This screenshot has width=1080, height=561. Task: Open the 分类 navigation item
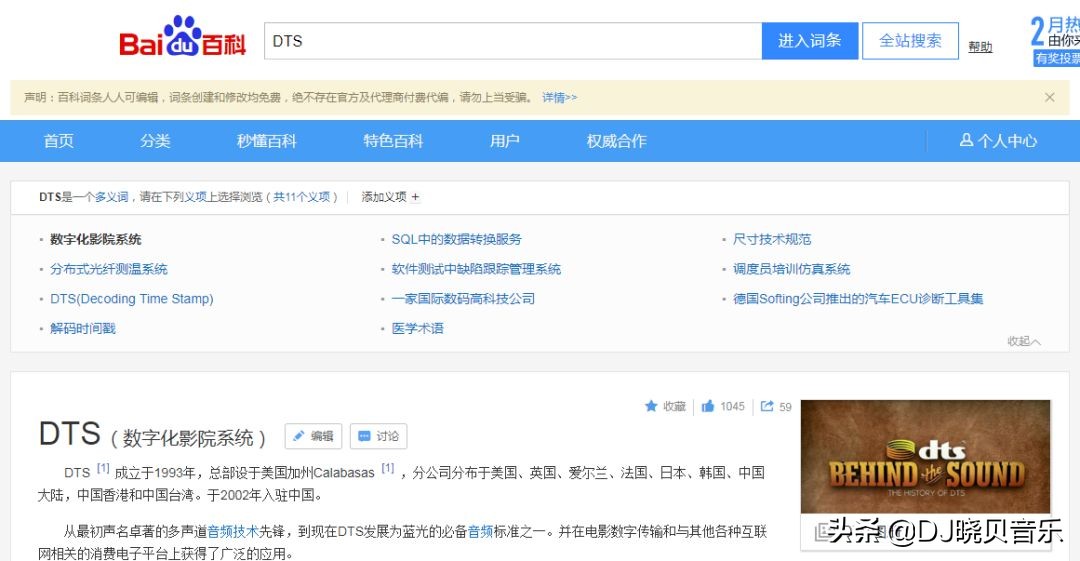(155, 141)
